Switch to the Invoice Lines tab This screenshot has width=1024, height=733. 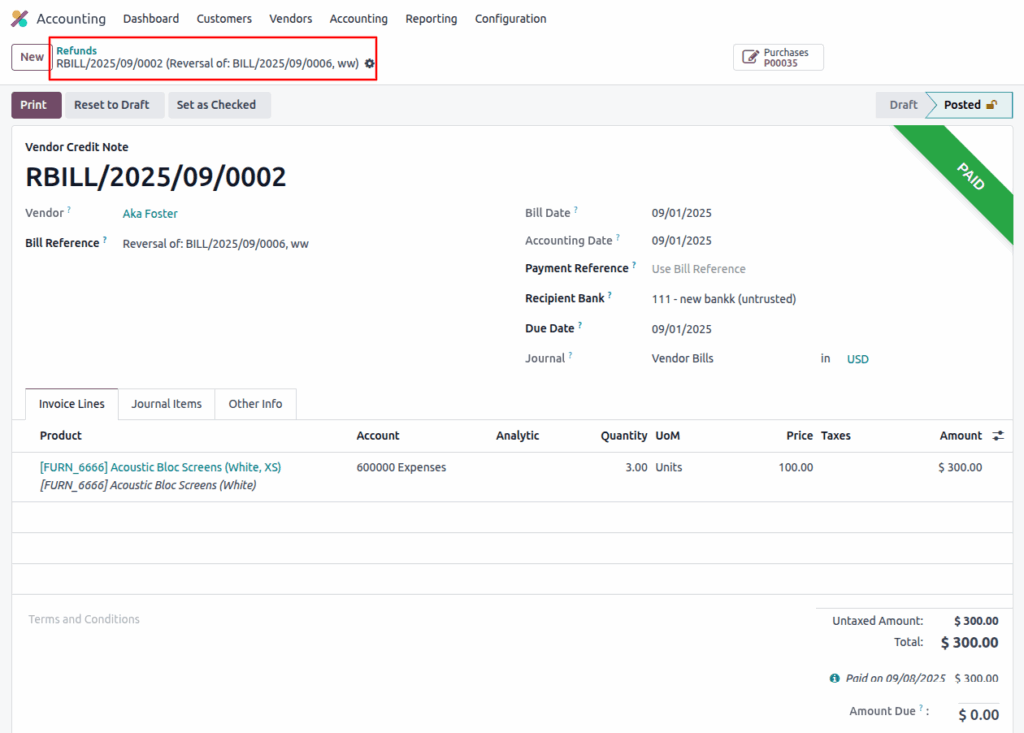[71, 404]
